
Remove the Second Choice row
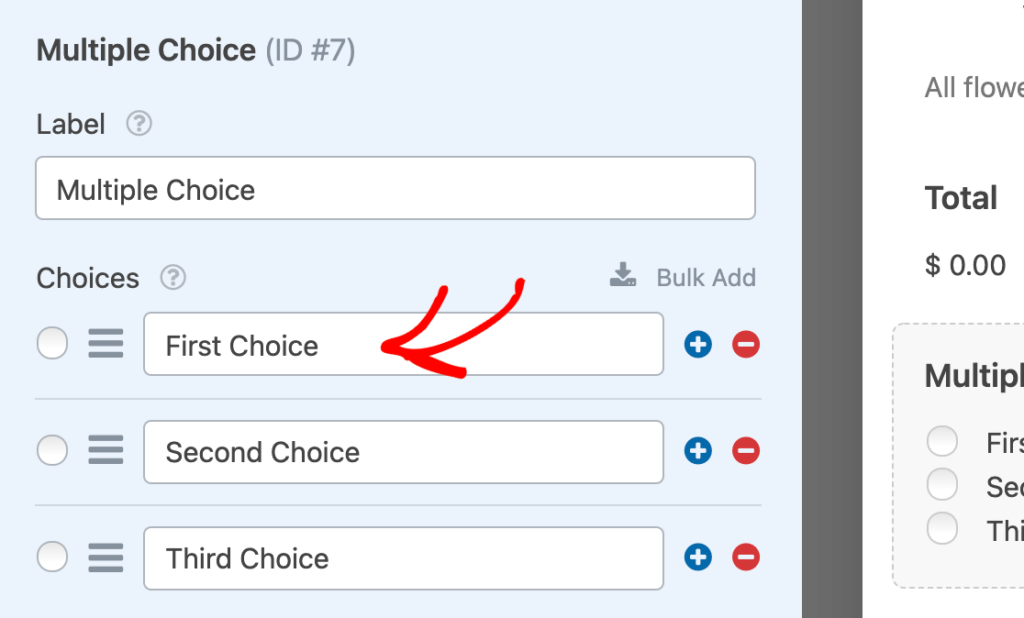[x=744, y=450]
